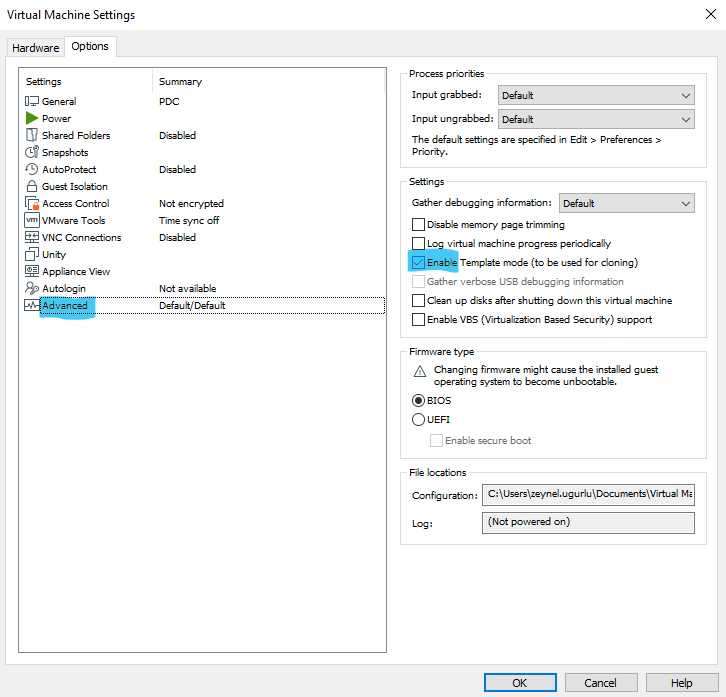Uncheck Enable Template mode checkbox
The width and height of the screenshot is (726, 697).
(x=418, y=263)
